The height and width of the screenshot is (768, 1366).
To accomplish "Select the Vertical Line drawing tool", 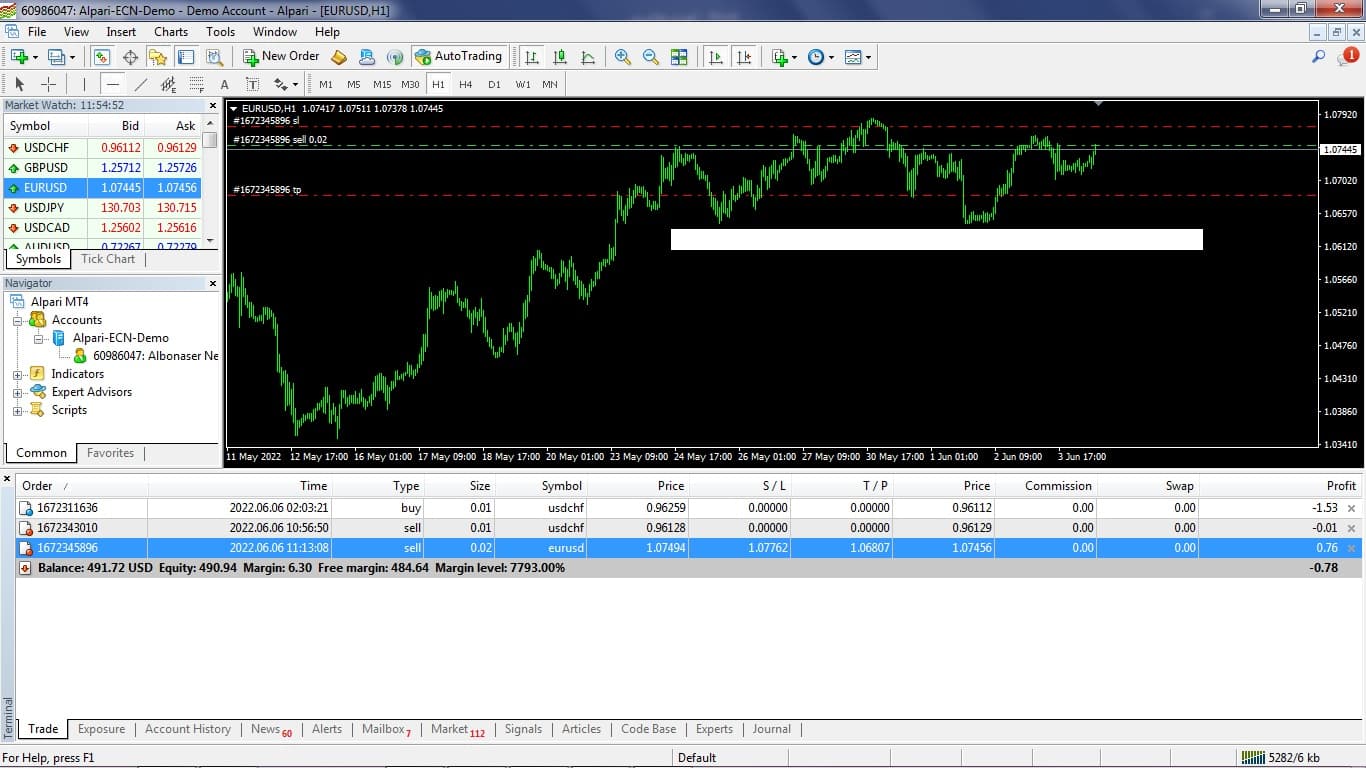I will click(85, 84).
